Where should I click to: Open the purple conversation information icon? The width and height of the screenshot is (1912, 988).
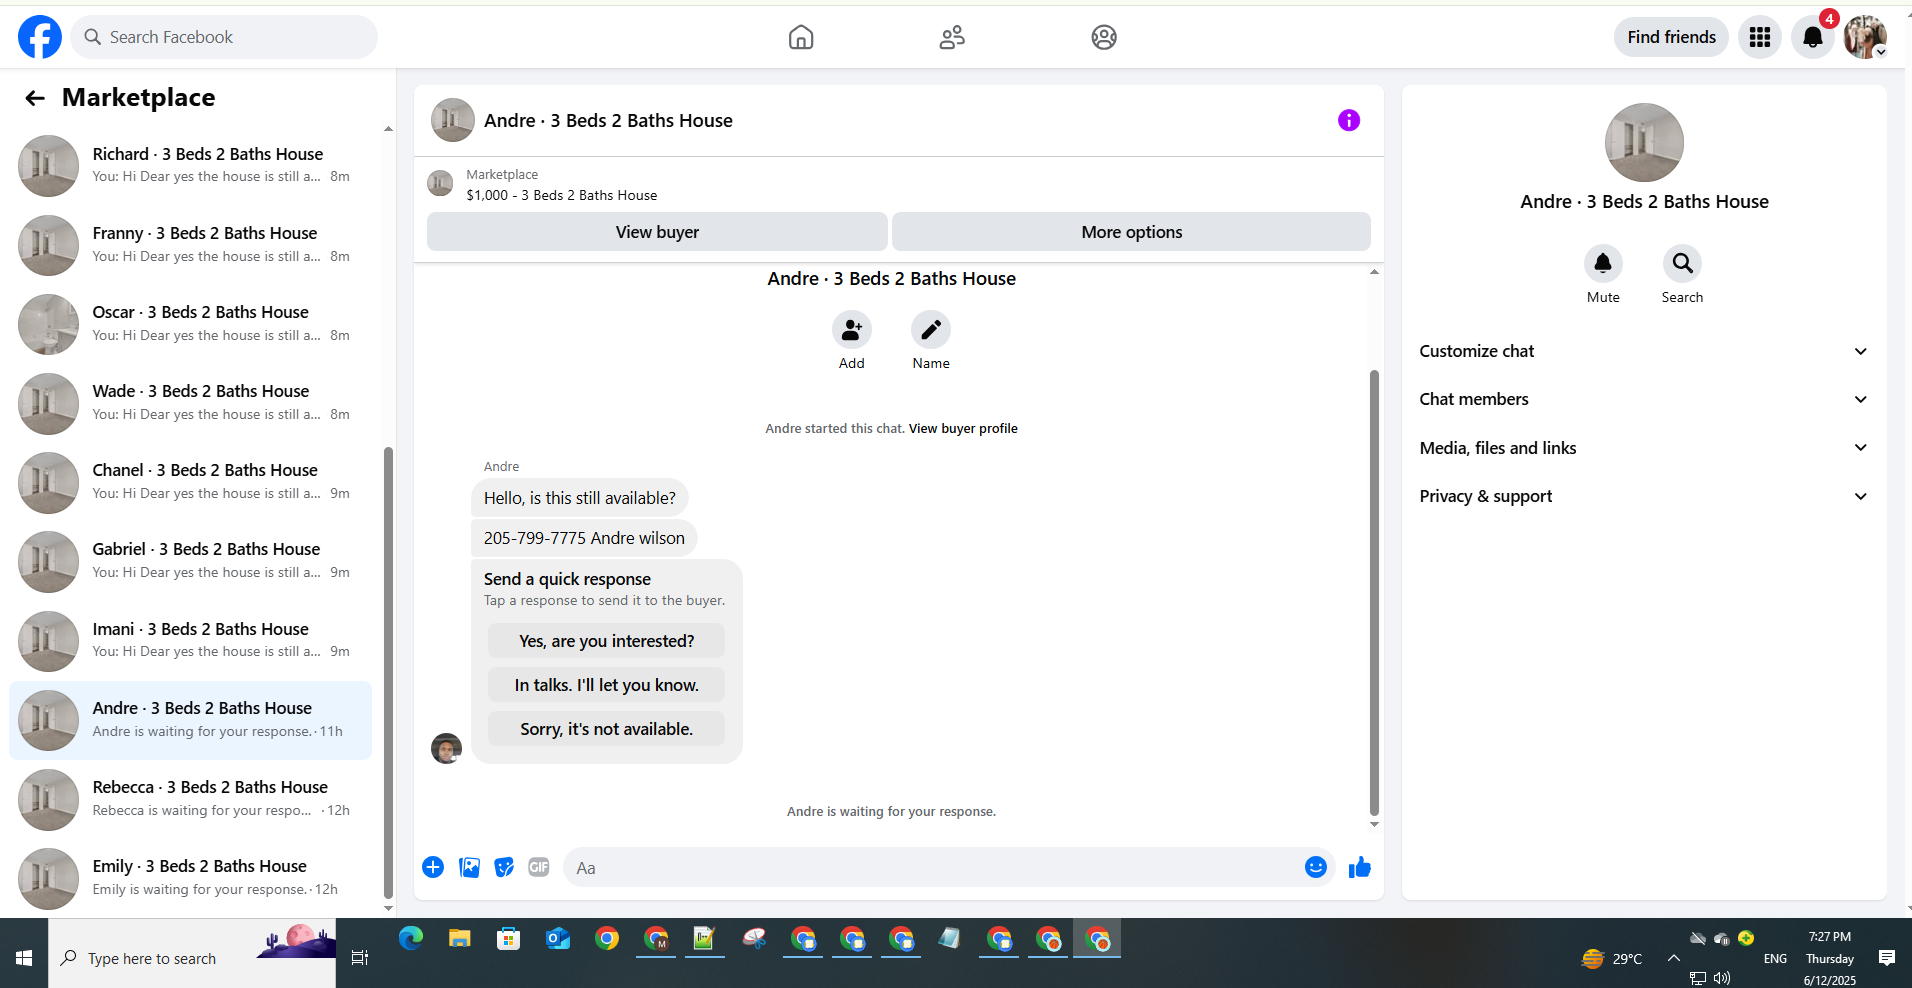click(x=1349, y=120)
